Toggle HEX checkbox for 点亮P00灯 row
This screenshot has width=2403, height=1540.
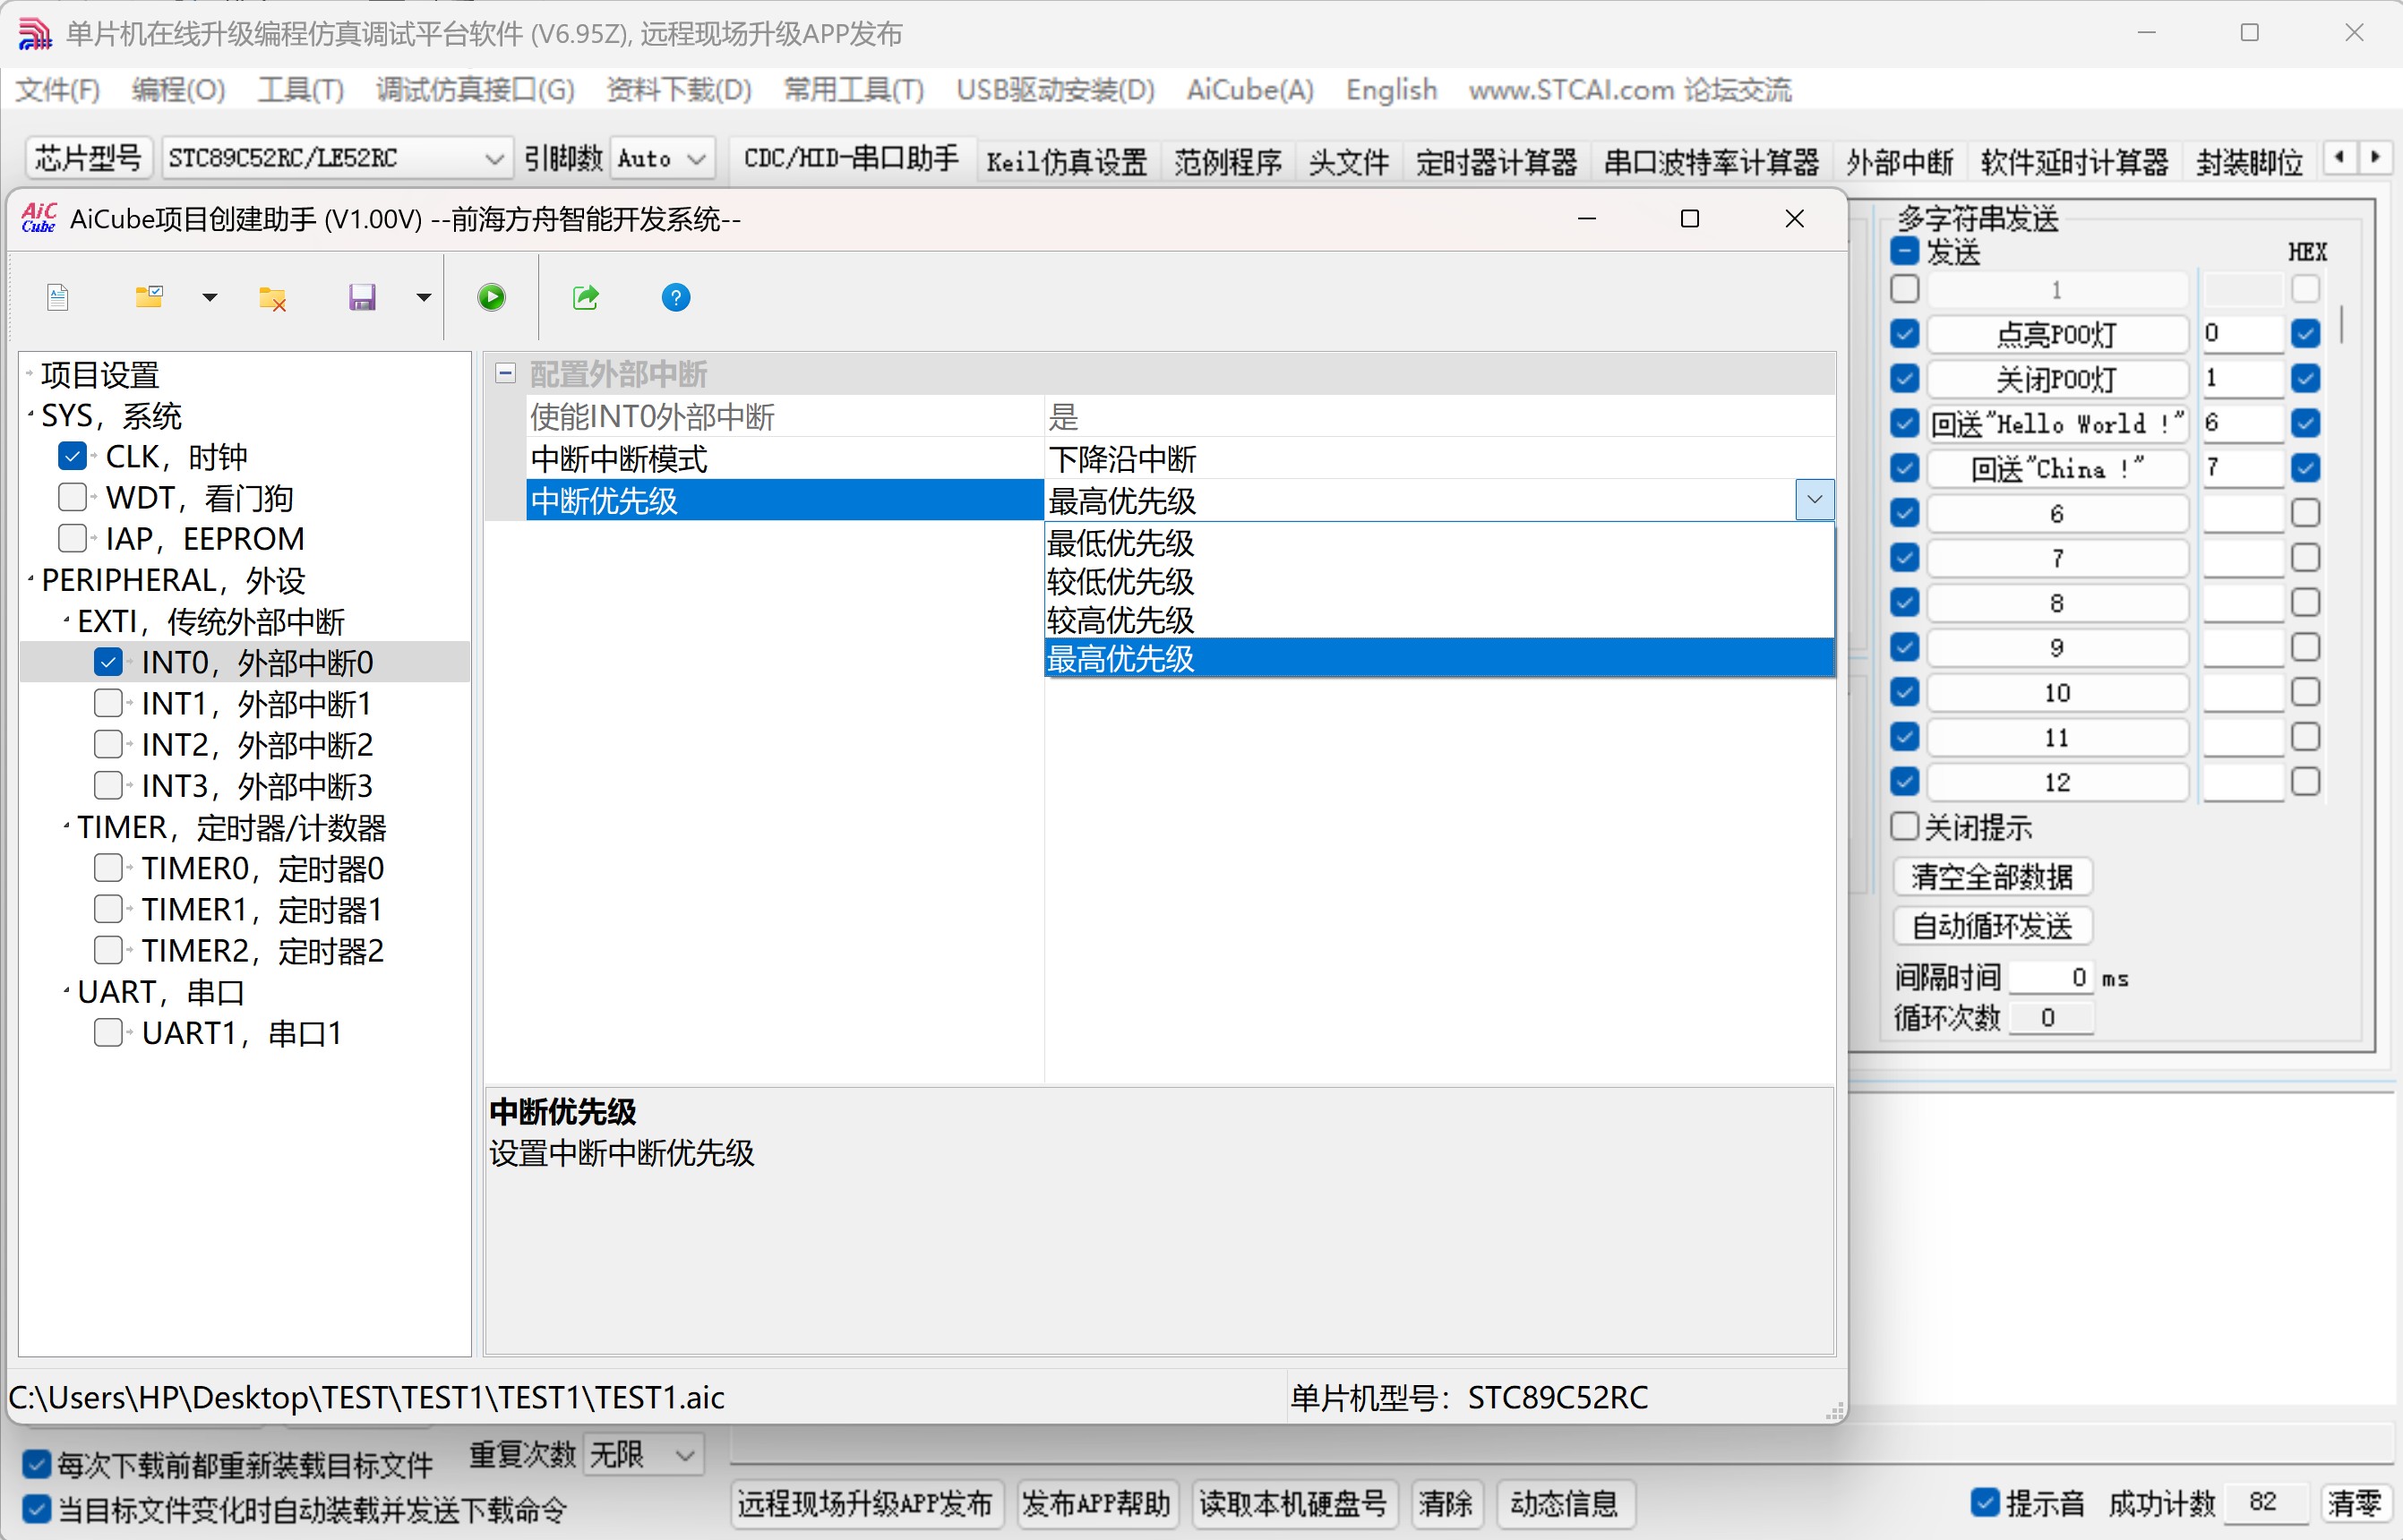[2305, 333]
